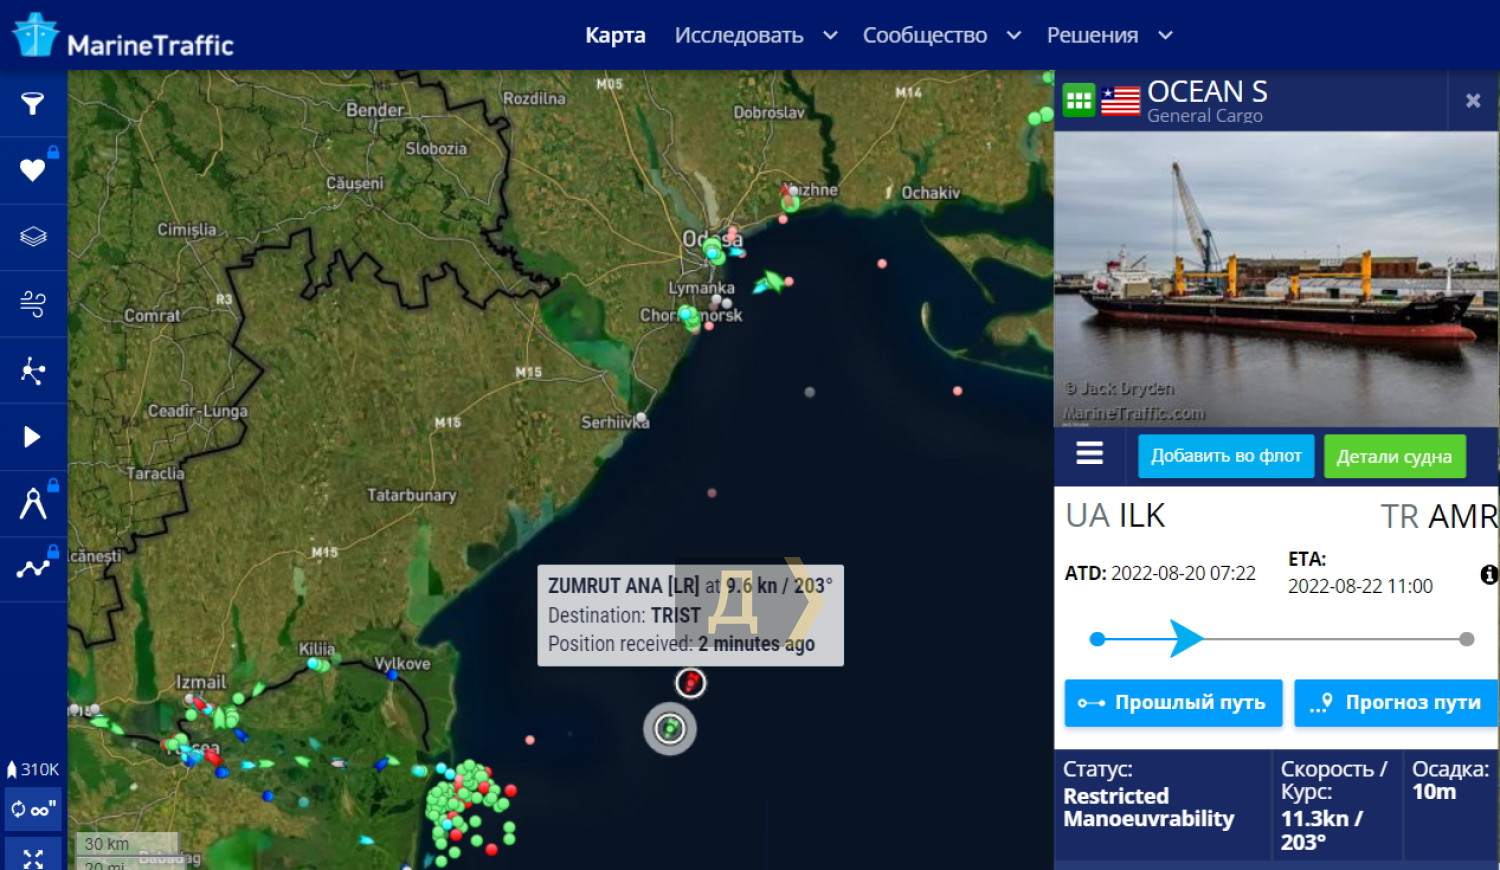Toggle the density maps network icon
This screenshot has height=870, width=1500.
[33, 371]
